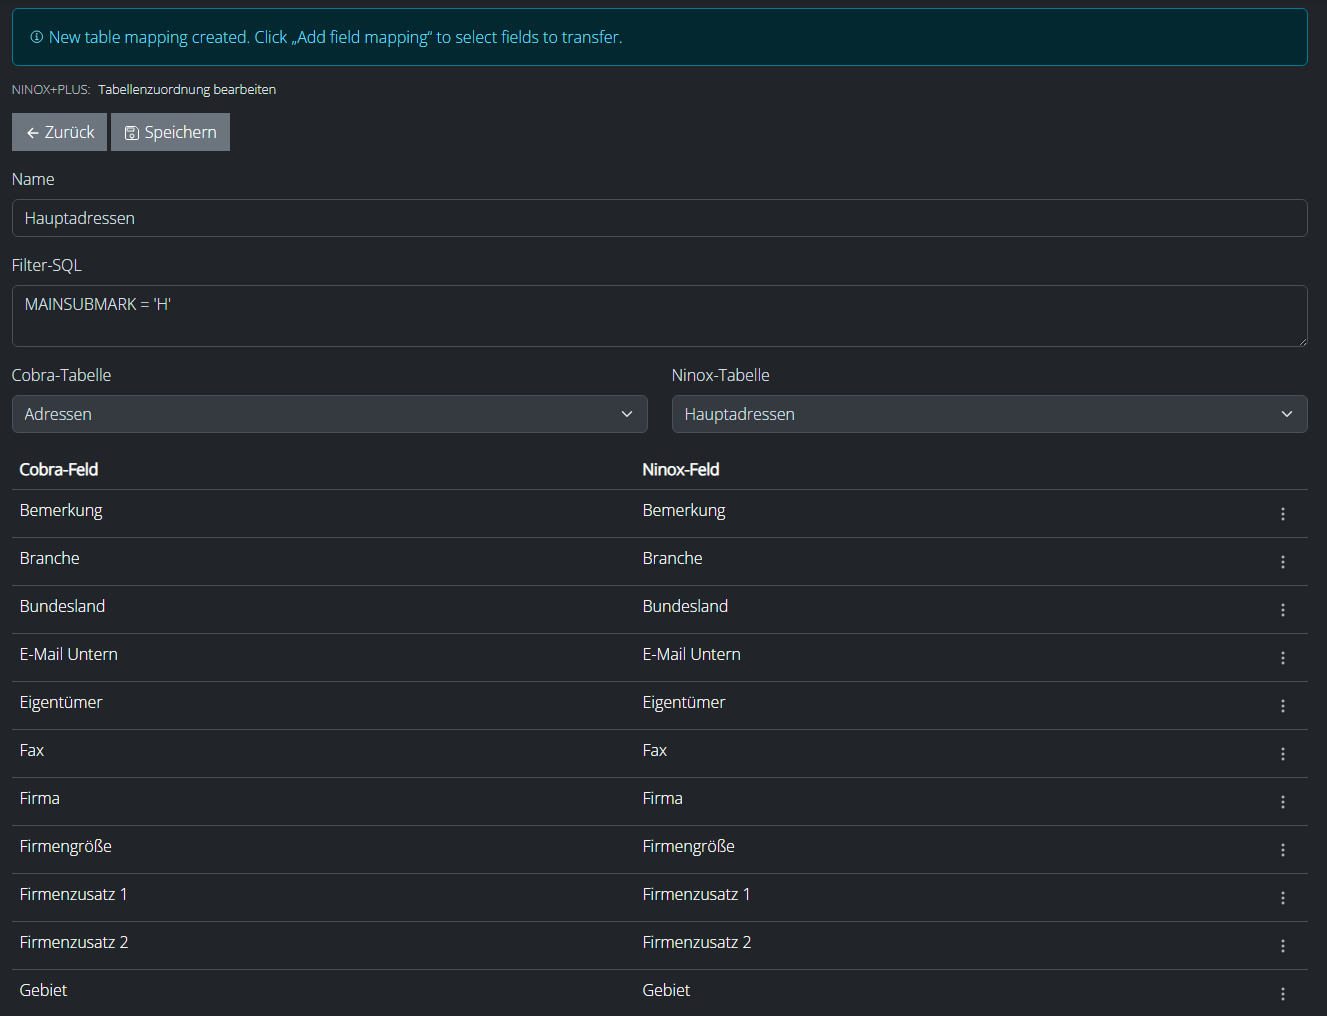Click the NINOX+PLUS breadcrumb label
1327x1016 pixels.
tap(51, 89)
